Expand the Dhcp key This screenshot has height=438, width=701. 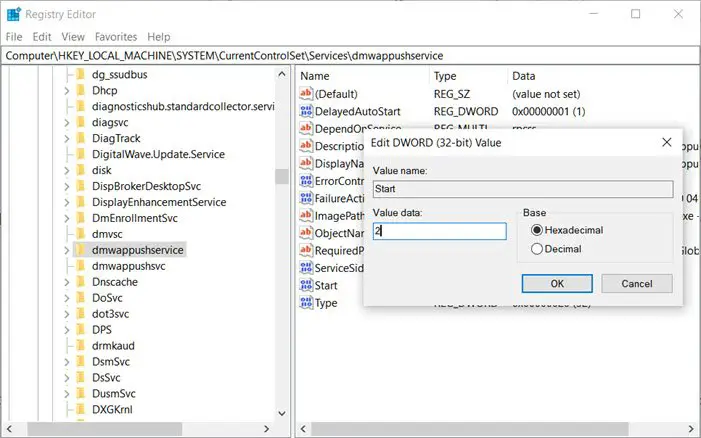click(x=67, y=91)
